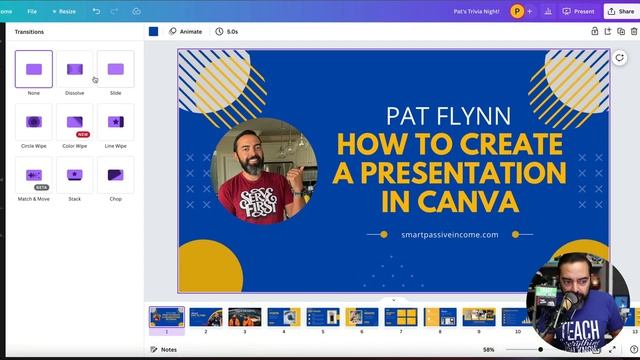Click the lock page icon

[595, 31]
